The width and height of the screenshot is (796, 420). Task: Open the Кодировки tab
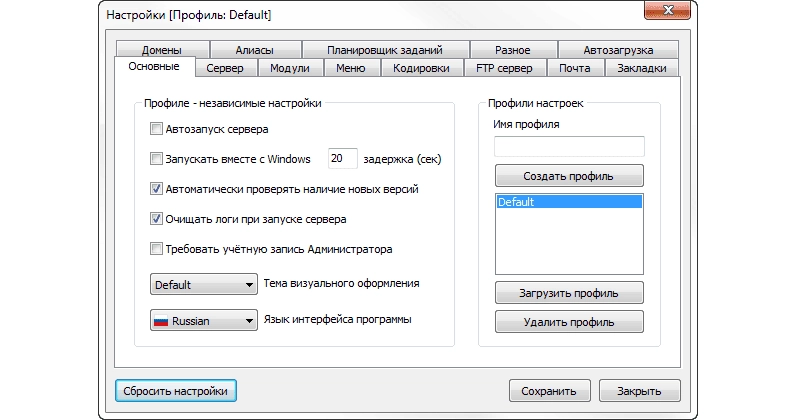coord(421,68)
